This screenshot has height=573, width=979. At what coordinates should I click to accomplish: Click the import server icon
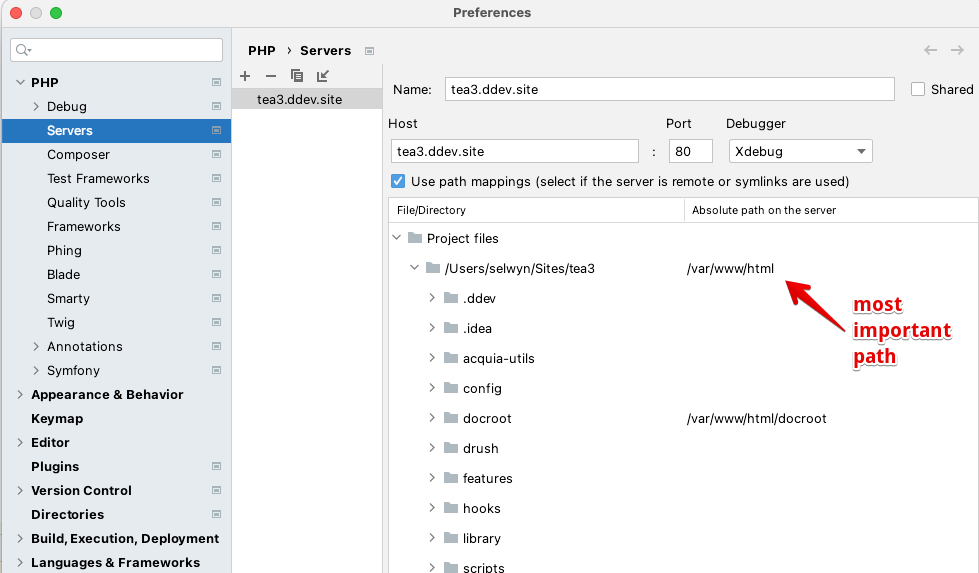click(323, 76)
